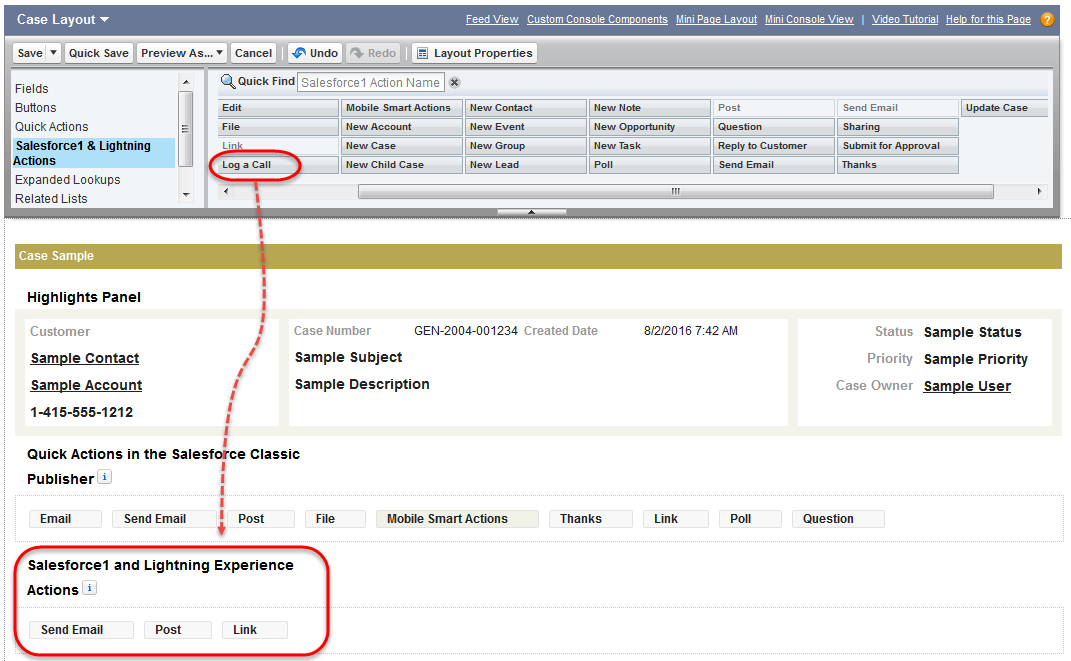Select the Fields palette category
This screenshot has height=661, width=1071.
(x=31, y=89)
